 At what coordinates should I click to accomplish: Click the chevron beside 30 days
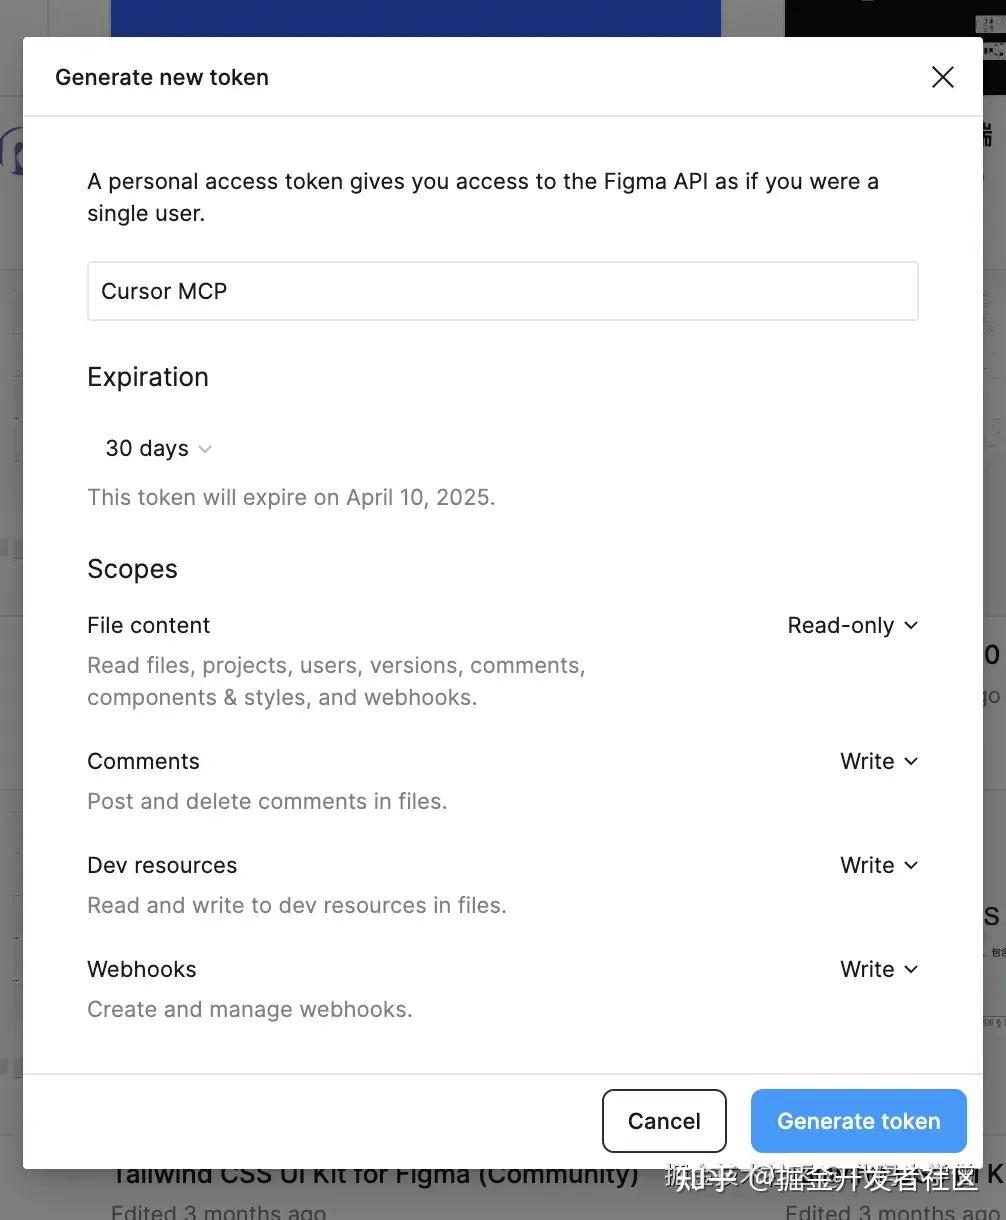[205, 449]
